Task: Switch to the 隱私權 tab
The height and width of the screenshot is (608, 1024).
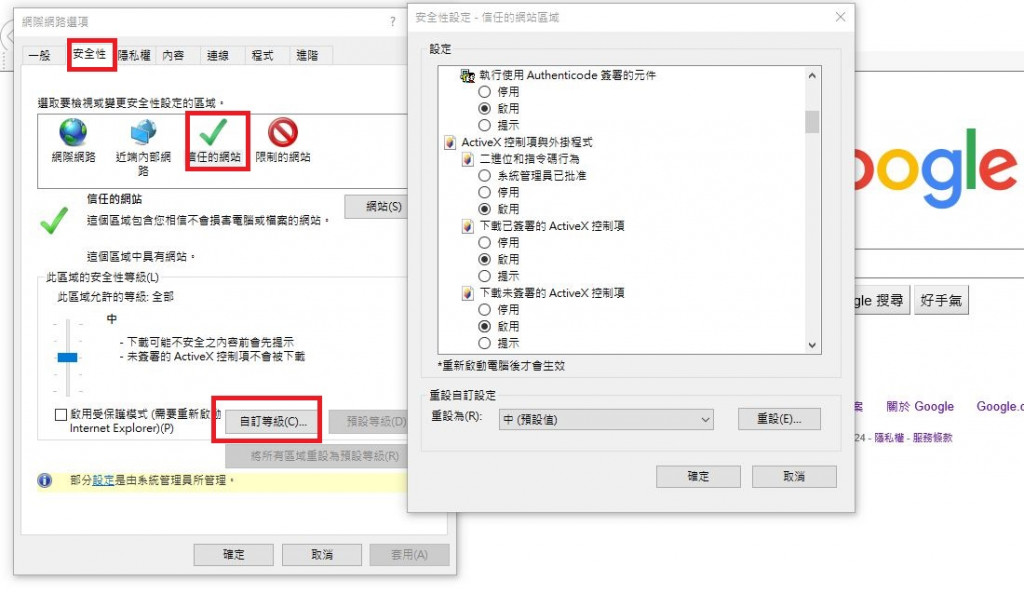Action: 135,56
